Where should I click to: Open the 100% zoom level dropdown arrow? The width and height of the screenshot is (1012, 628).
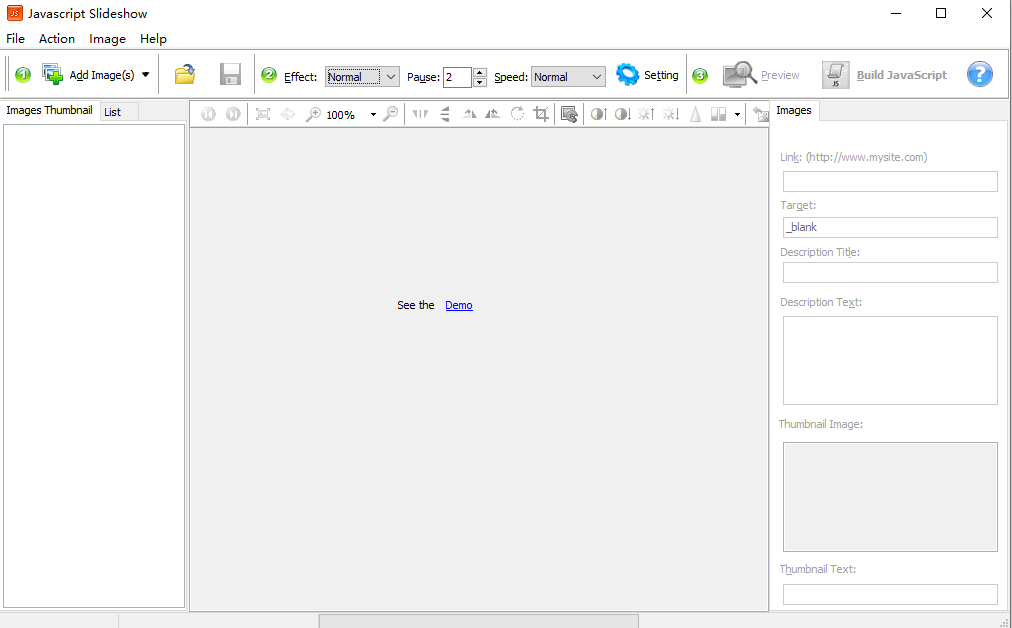pos(373,115)
